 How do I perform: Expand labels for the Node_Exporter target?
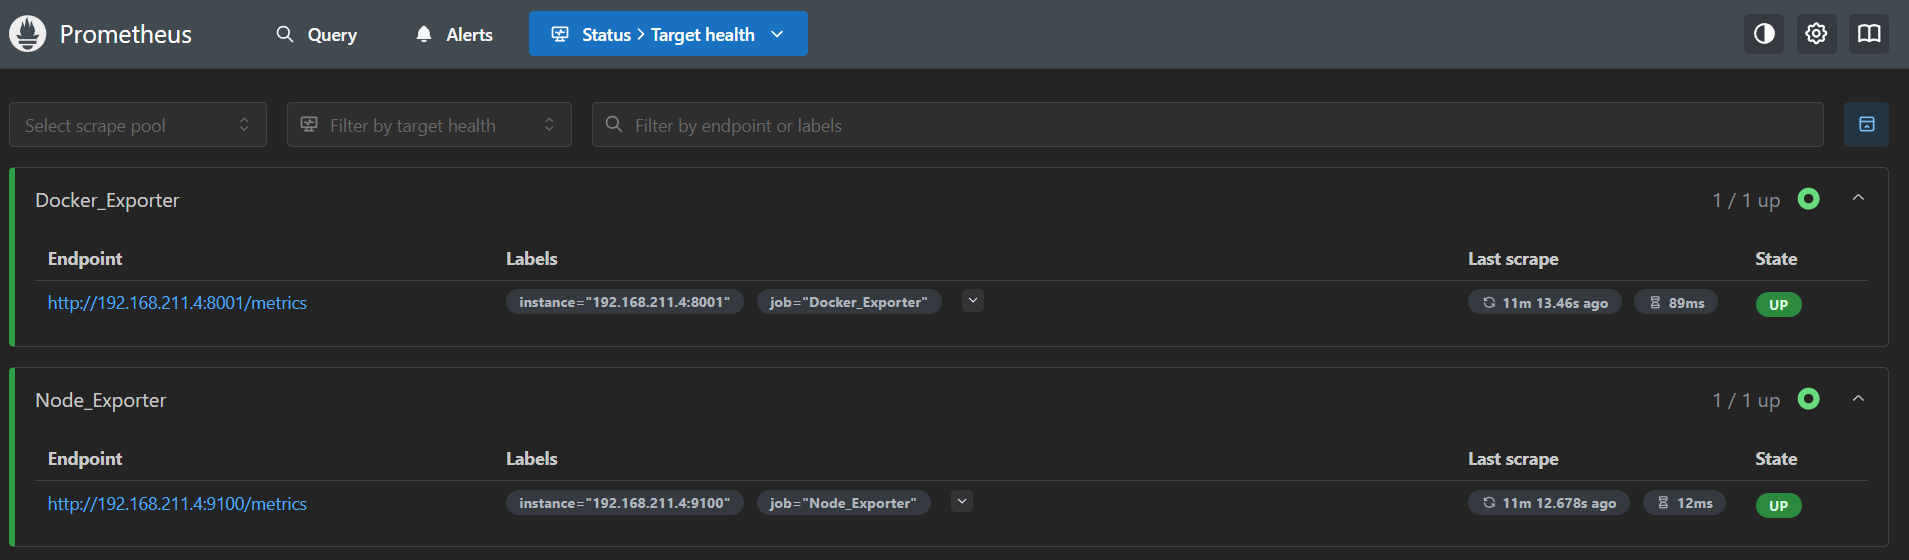[962, 502]
